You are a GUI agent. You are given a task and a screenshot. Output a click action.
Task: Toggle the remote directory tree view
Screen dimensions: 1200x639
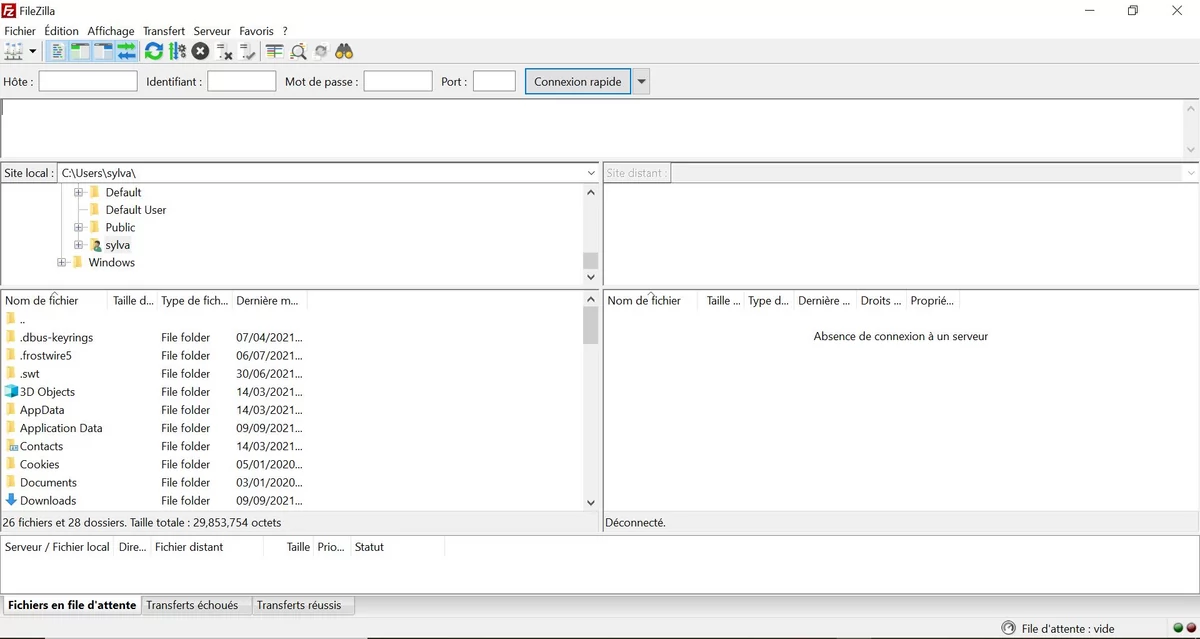click(x=103, y=51)
